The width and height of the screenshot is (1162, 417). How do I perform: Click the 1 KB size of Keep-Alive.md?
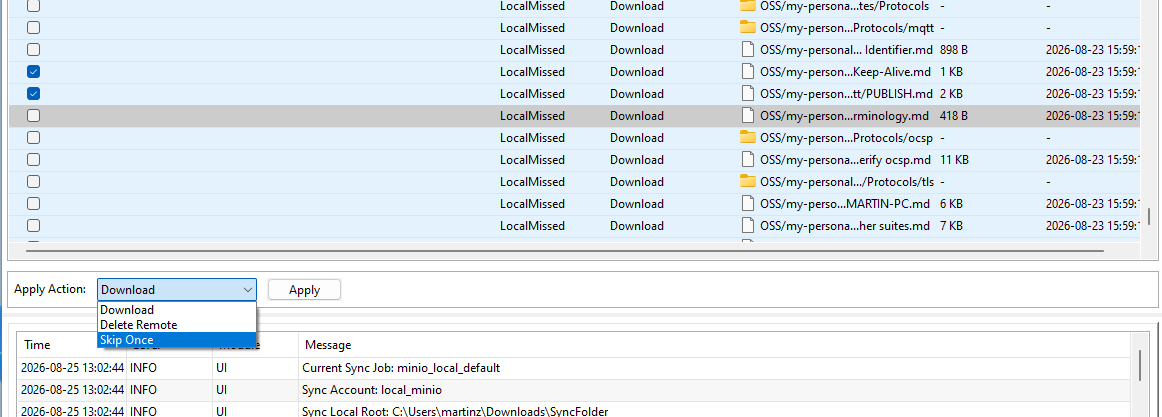click(951, 72)
